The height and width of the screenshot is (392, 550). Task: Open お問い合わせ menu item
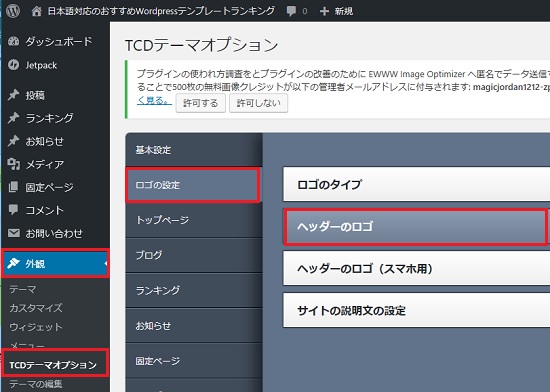(55, 233)
